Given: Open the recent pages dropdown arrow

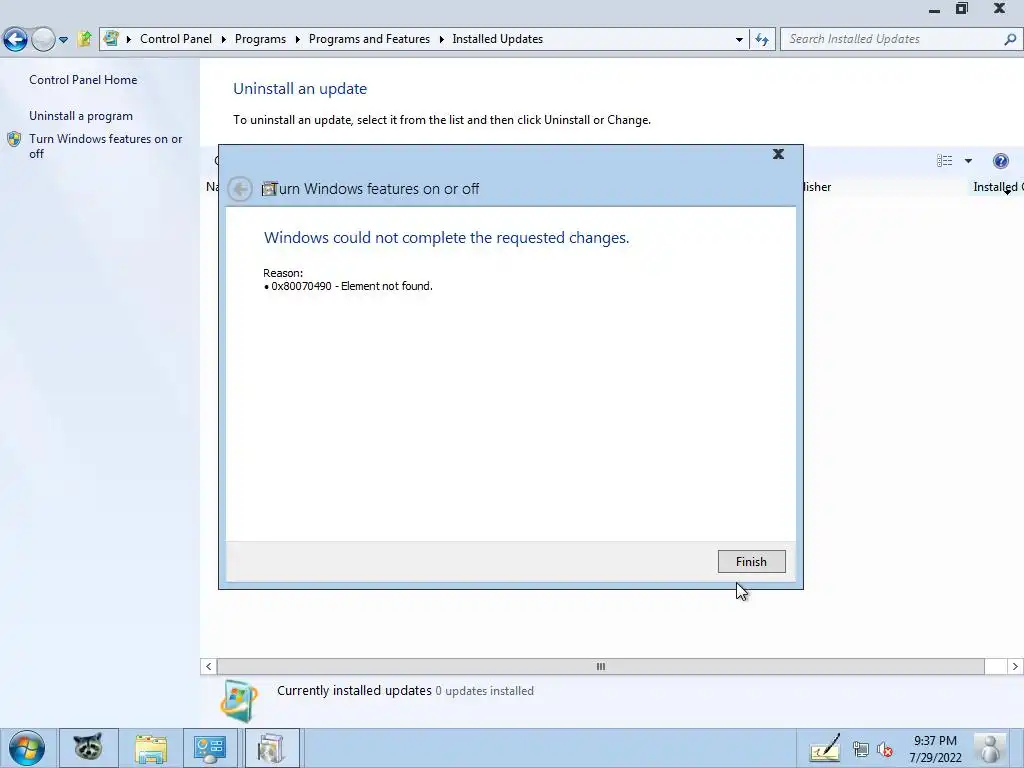Looking at the screenshot, I should point(63,39).
